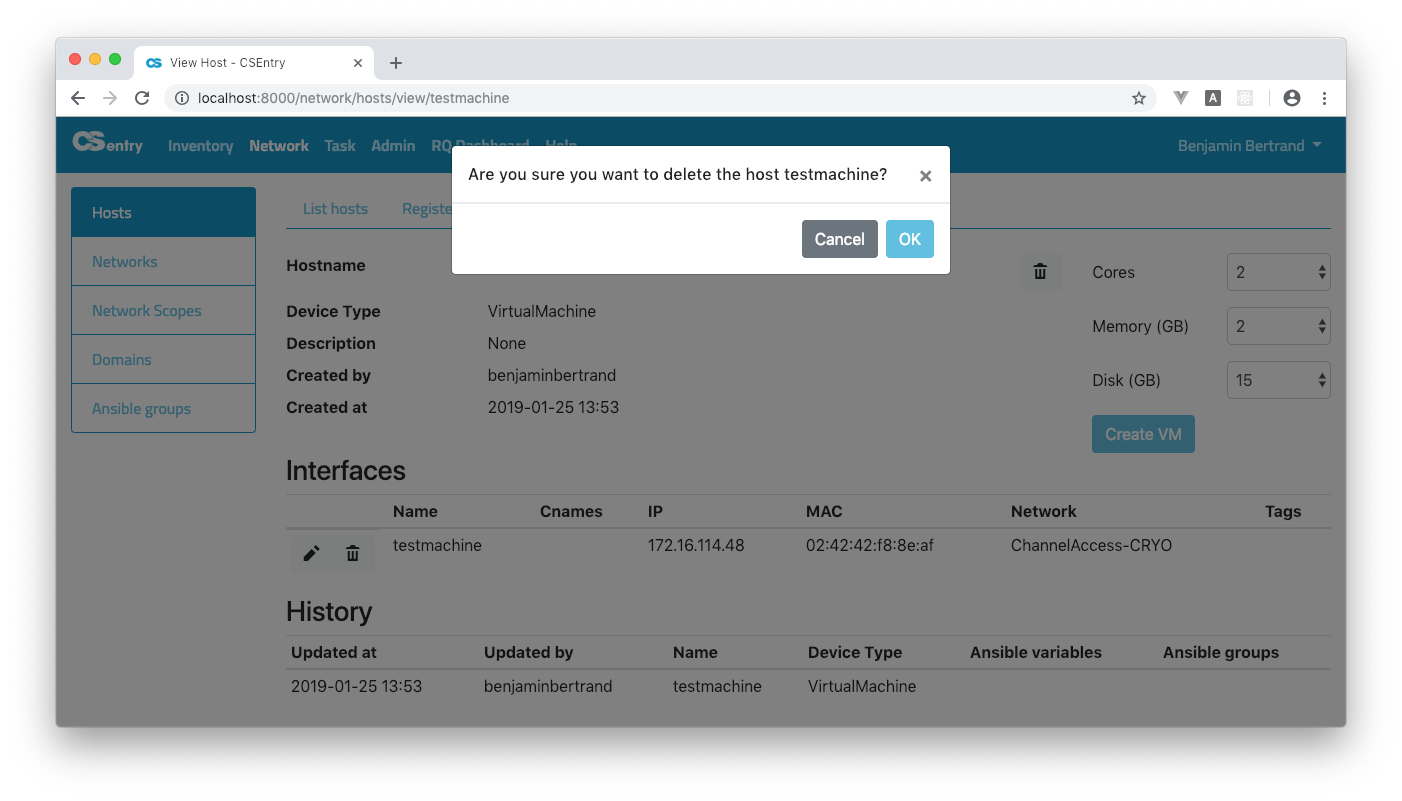The width and height of the screenshot is (1402, 801).
Task: Click the pencil edit icon for testmachine interface
Action: pyautogui.click(x=311, y=553)
